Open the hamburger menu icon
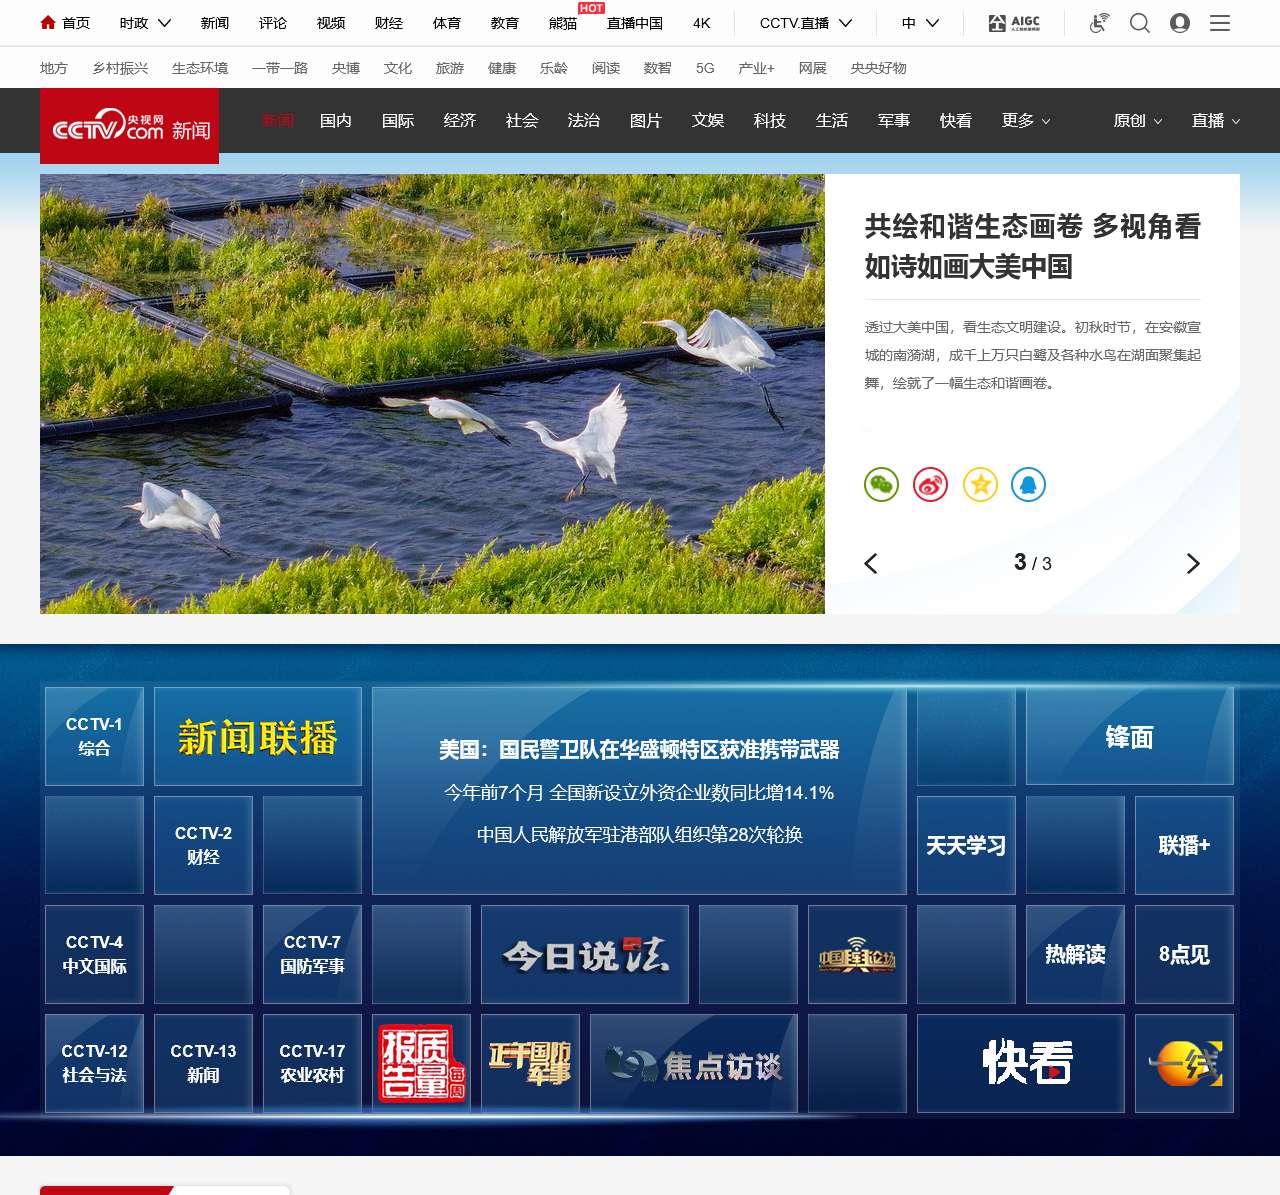 click(x=1220, y=23)
